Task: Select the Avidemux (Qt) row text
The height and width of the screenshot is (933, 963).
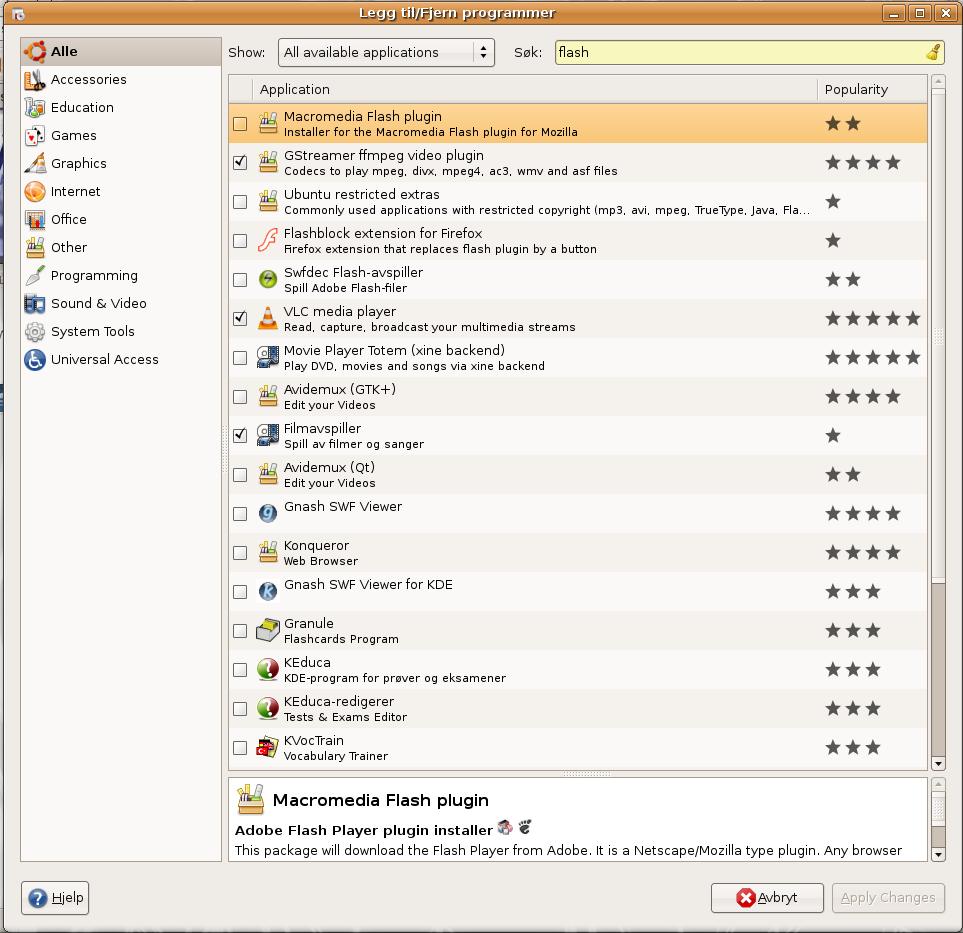Action: coord(330,475)
